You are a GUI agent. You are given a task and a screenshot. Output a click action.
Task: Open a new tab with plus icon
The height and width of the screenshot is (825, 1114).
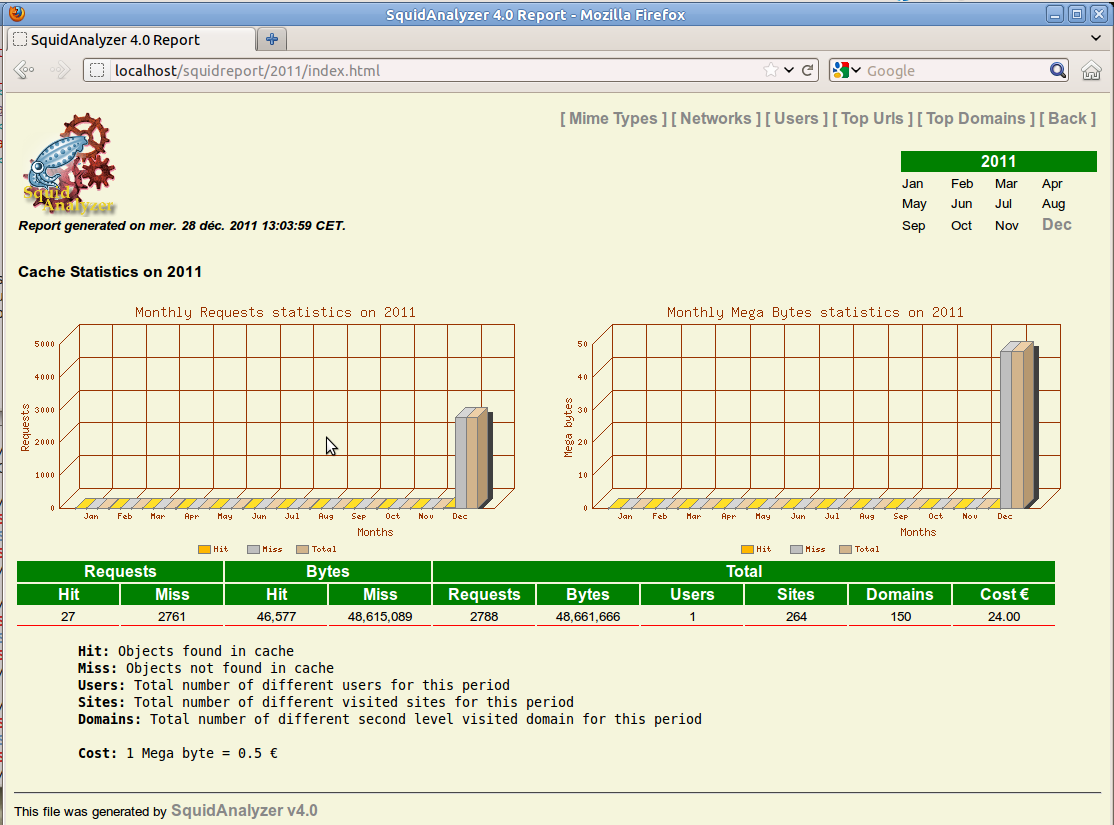271,39
